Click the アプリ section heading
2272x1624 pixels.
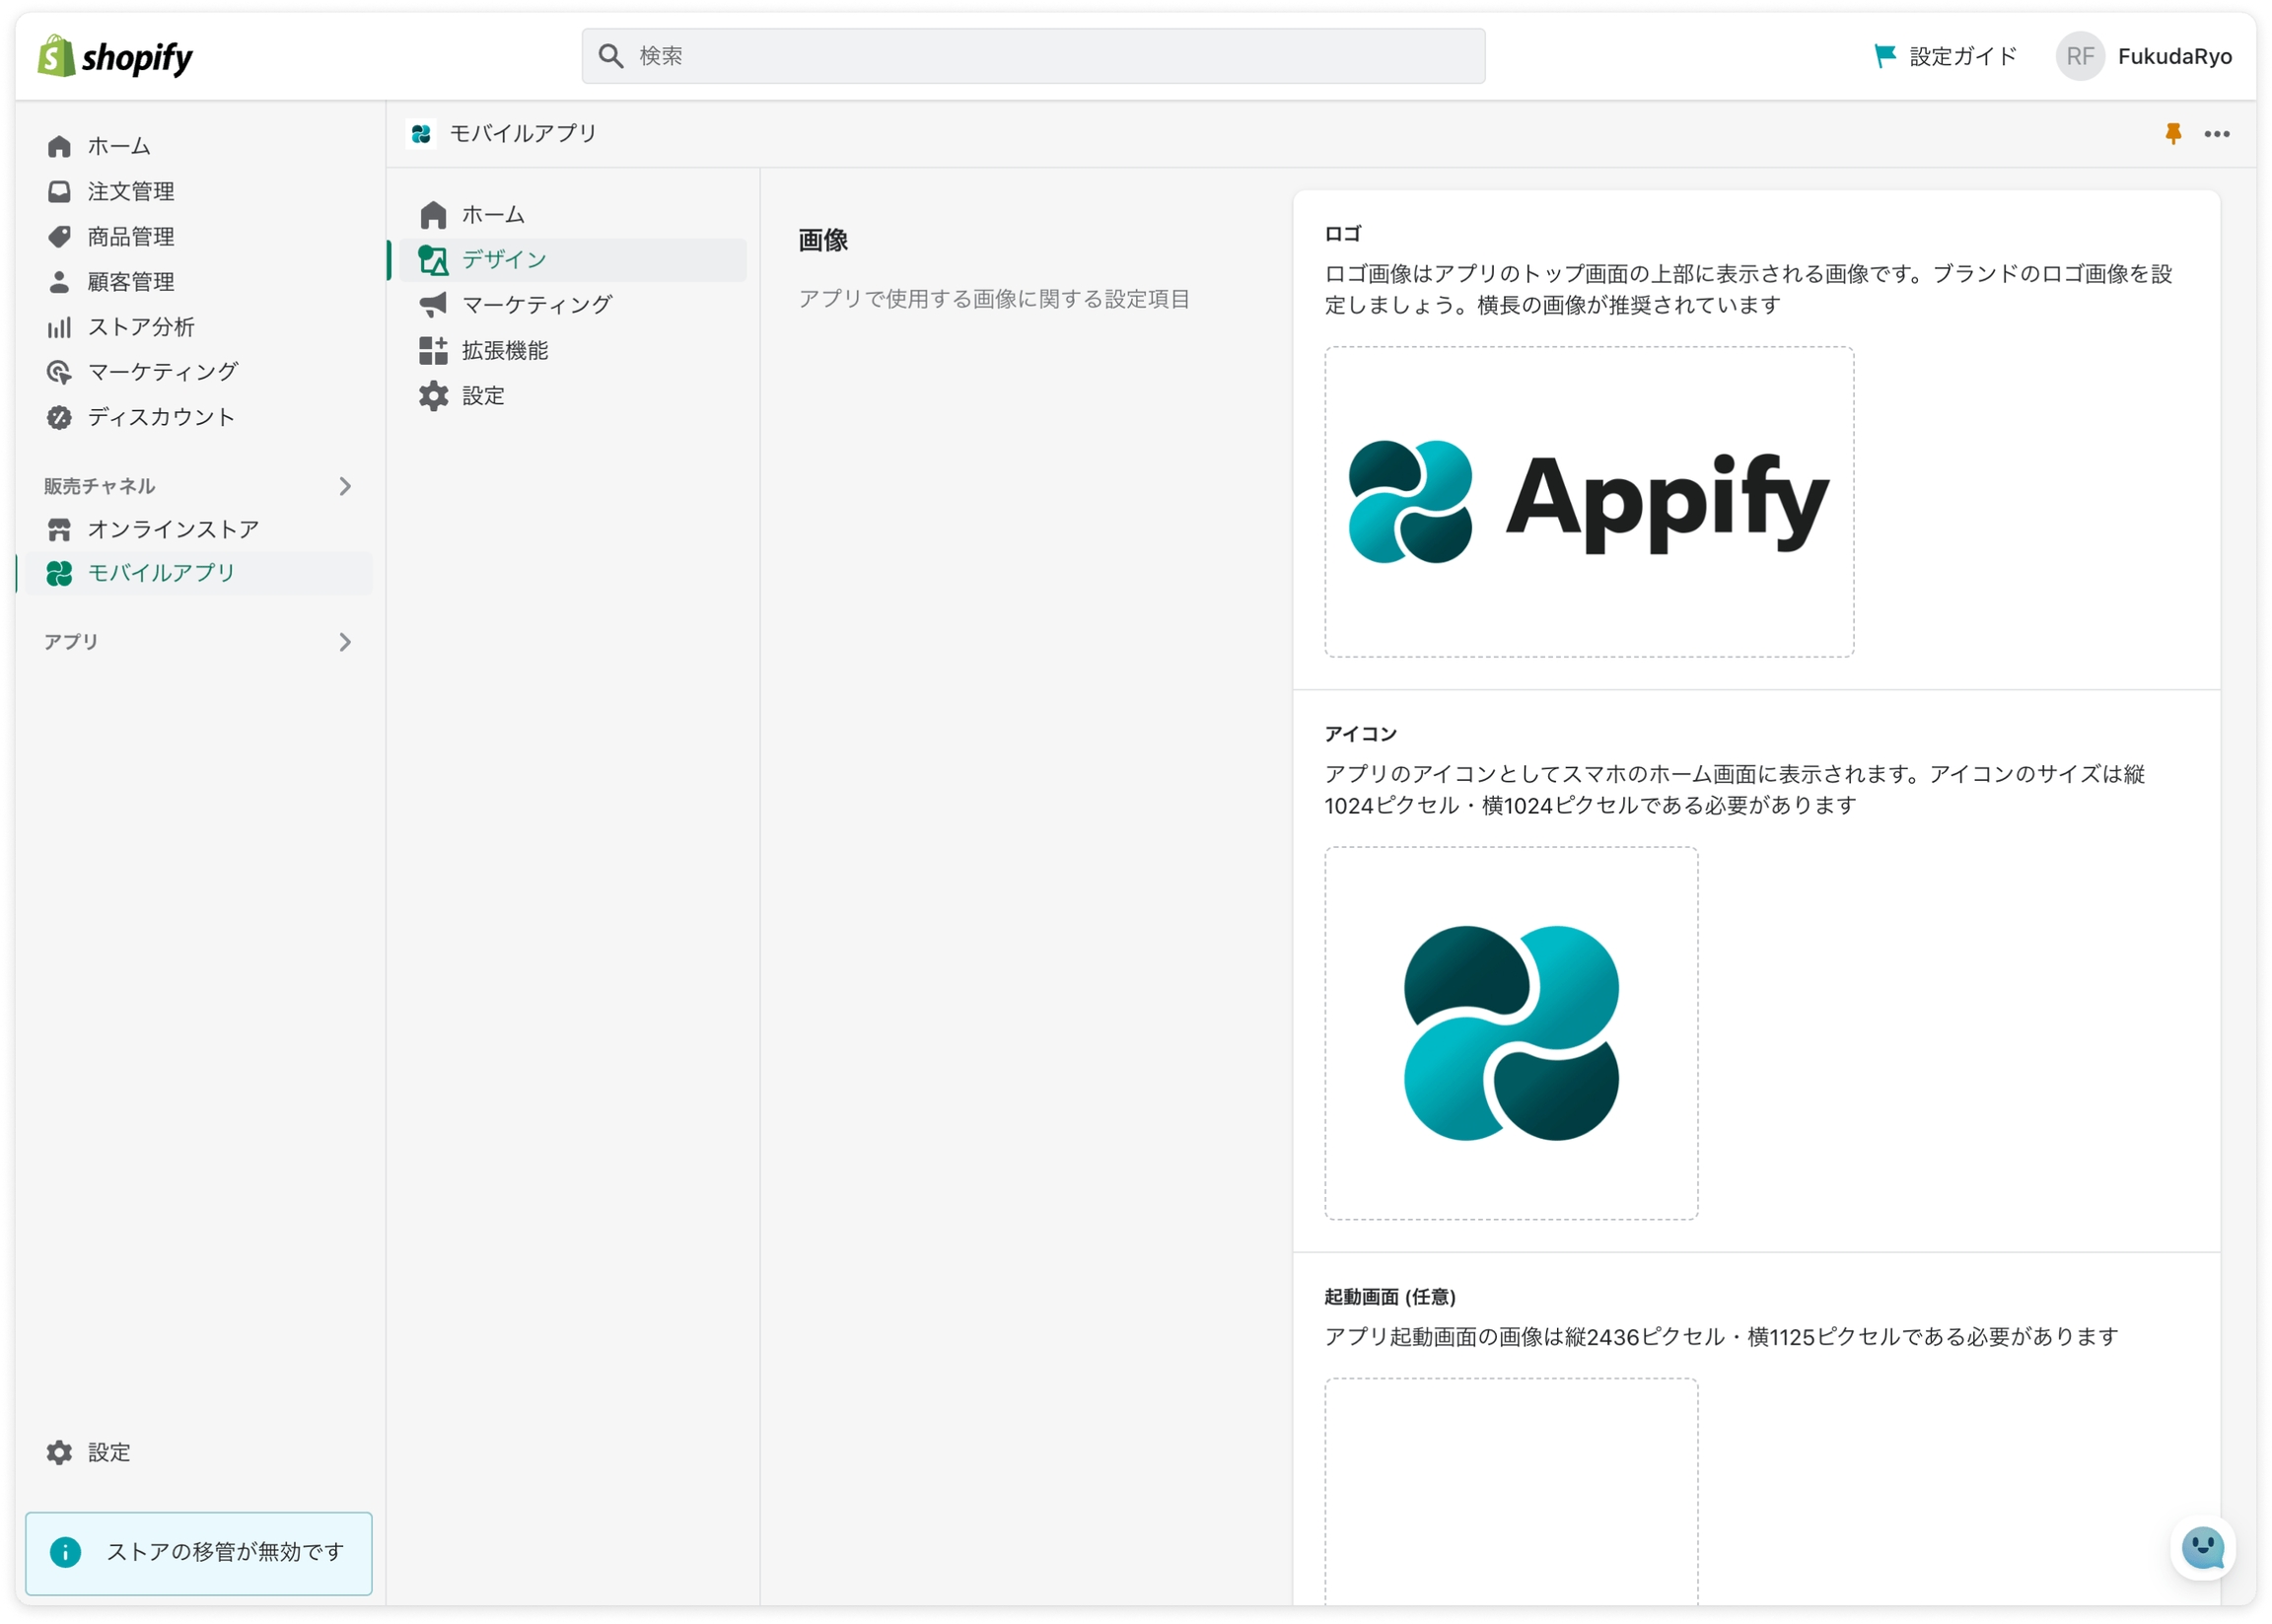point(70,642)
